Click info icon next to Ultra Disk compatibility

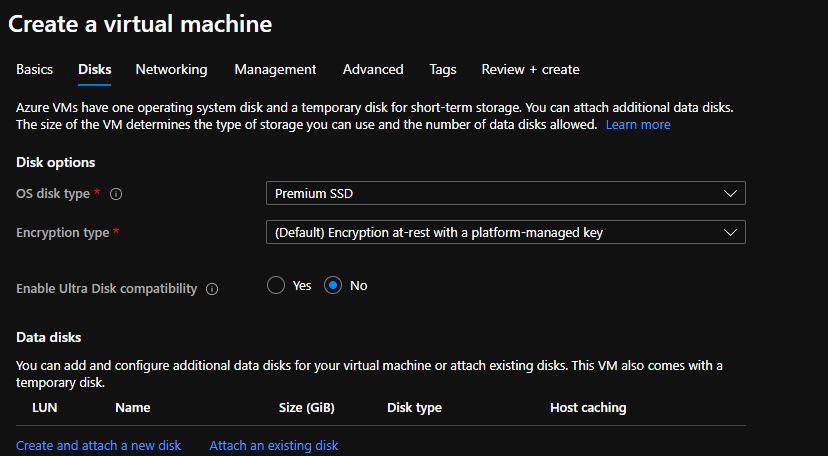(212, 289)
